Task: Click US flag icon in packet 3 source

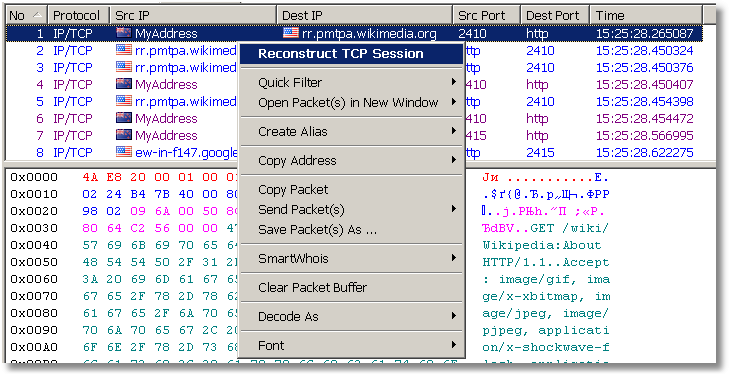Action: pos(123,67)
